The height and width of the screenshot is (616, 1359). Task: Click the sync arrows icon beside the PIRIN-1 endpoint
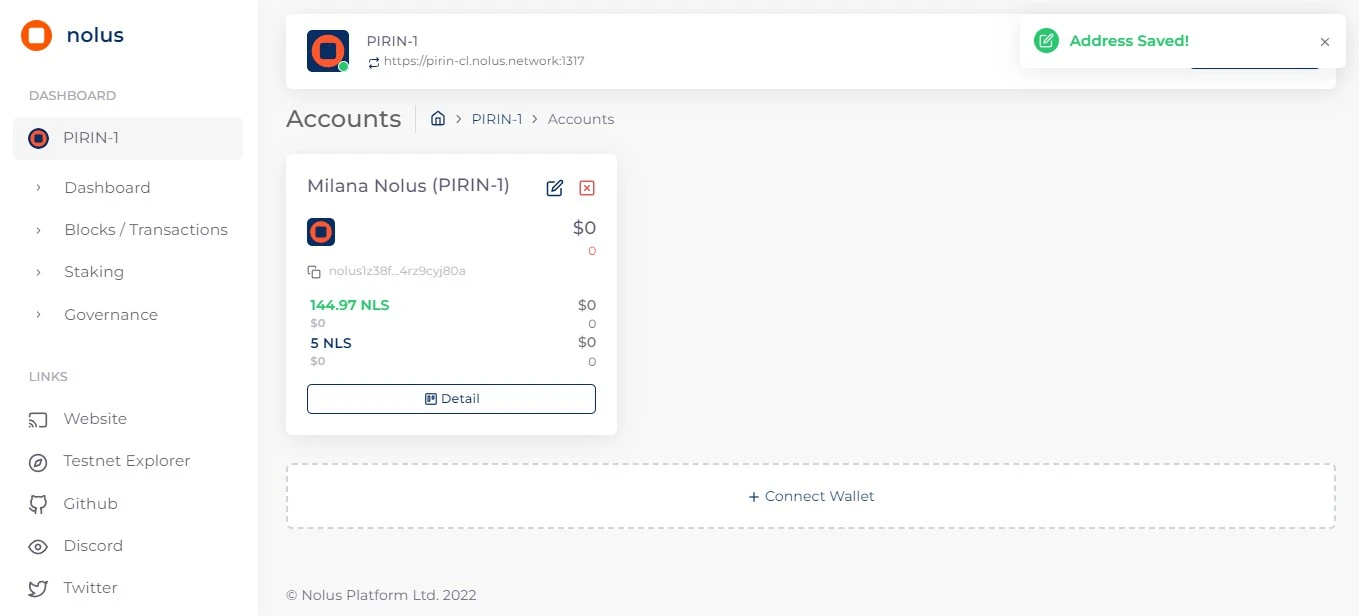click(374, 60)
